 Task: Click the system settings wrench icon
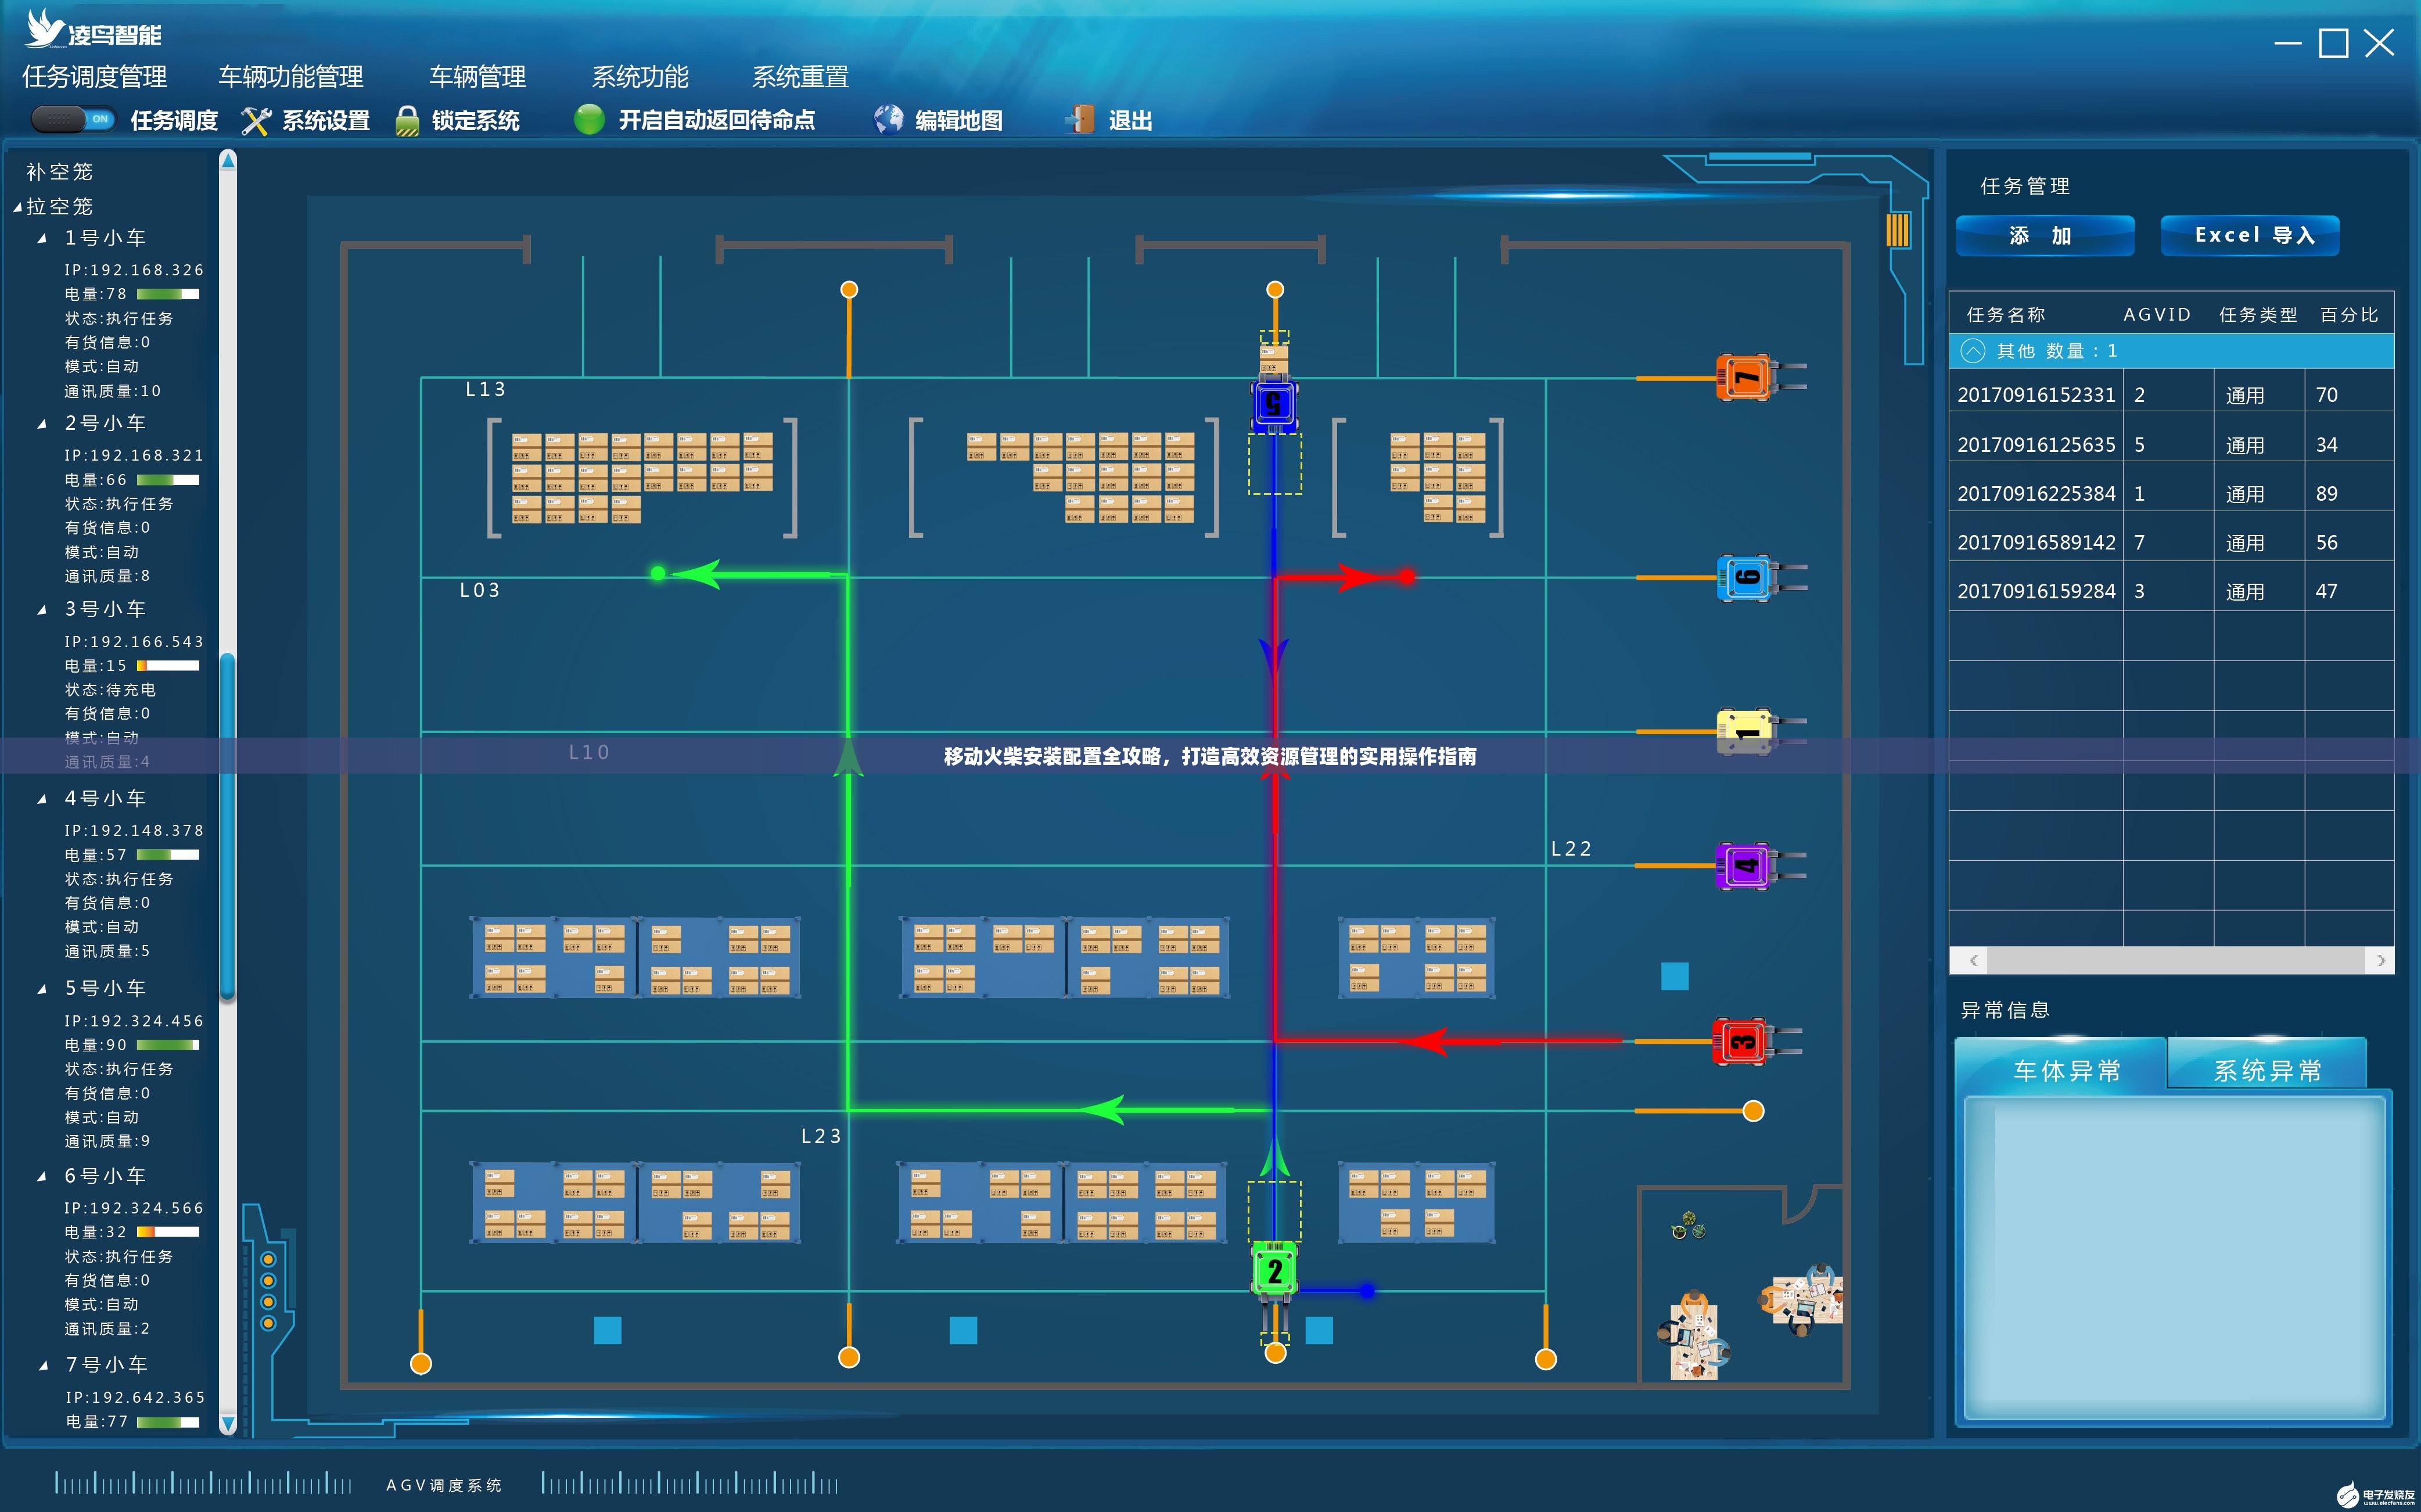[x=256, y=121]
